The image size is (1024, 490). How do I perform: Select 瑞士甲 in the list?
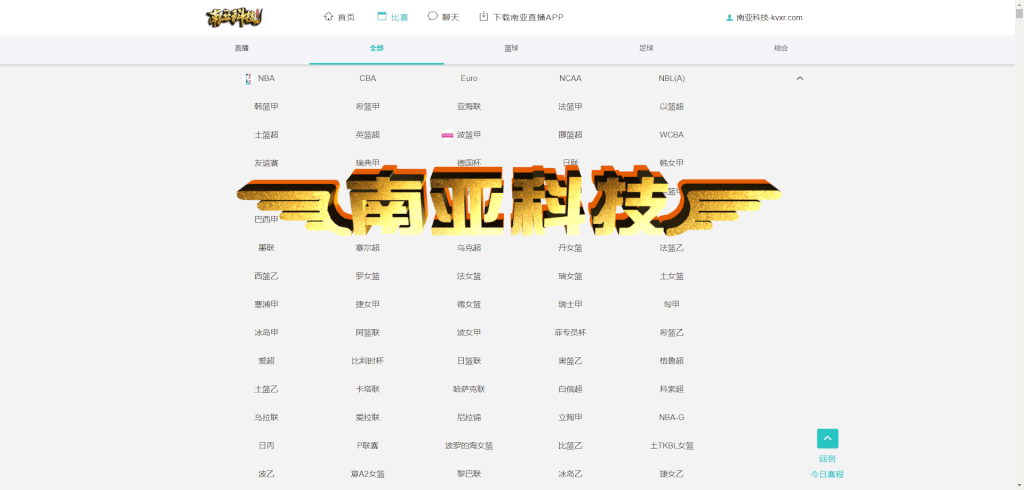tap(570, 304)
